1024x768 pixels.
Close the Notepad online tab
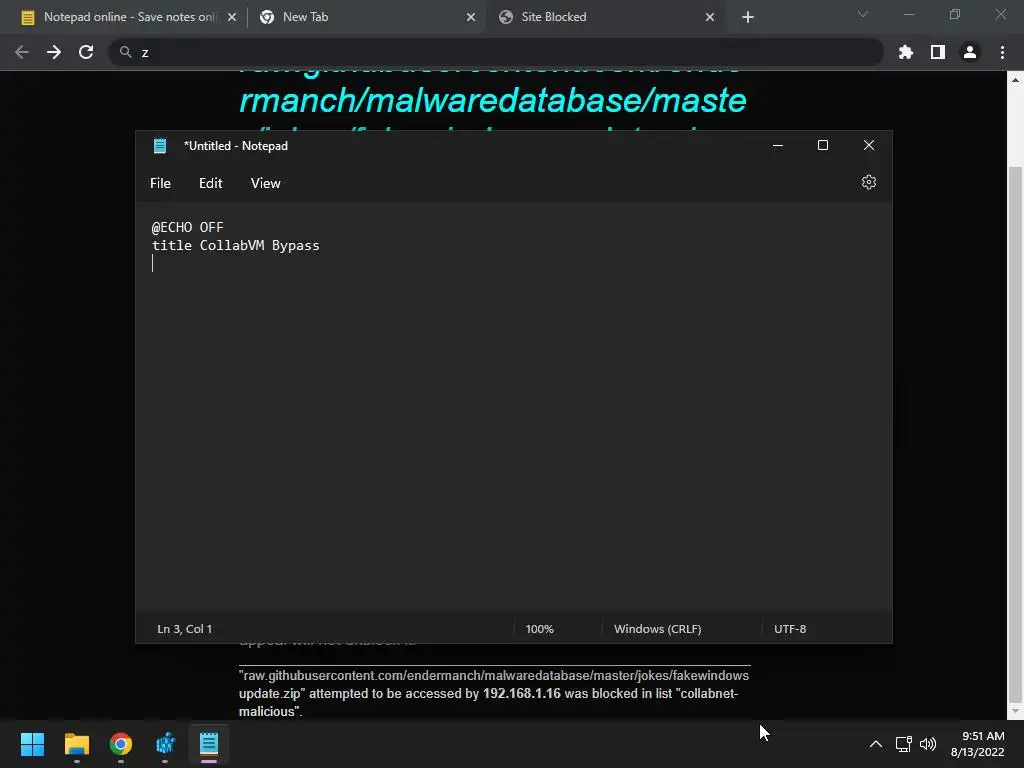(232, 17)
